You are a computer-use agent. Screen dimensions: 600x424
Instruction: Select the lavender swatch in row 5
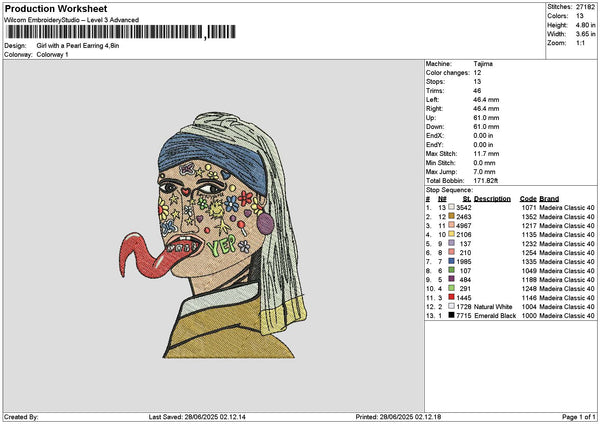point(452,243)
